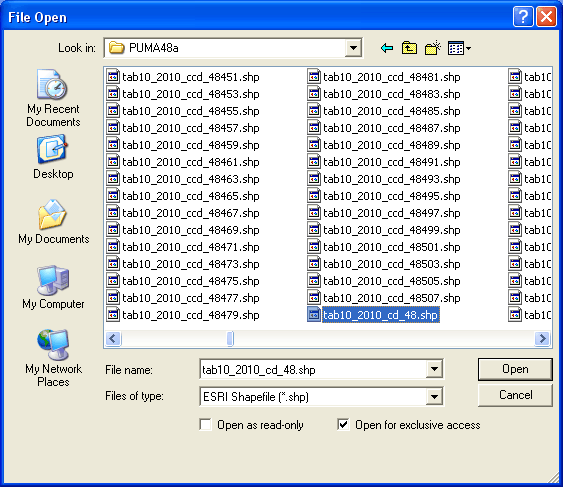Screen dimensions: 563x487
Task: Expand the Files of type dropdown
Action: [x=434, y=396]
